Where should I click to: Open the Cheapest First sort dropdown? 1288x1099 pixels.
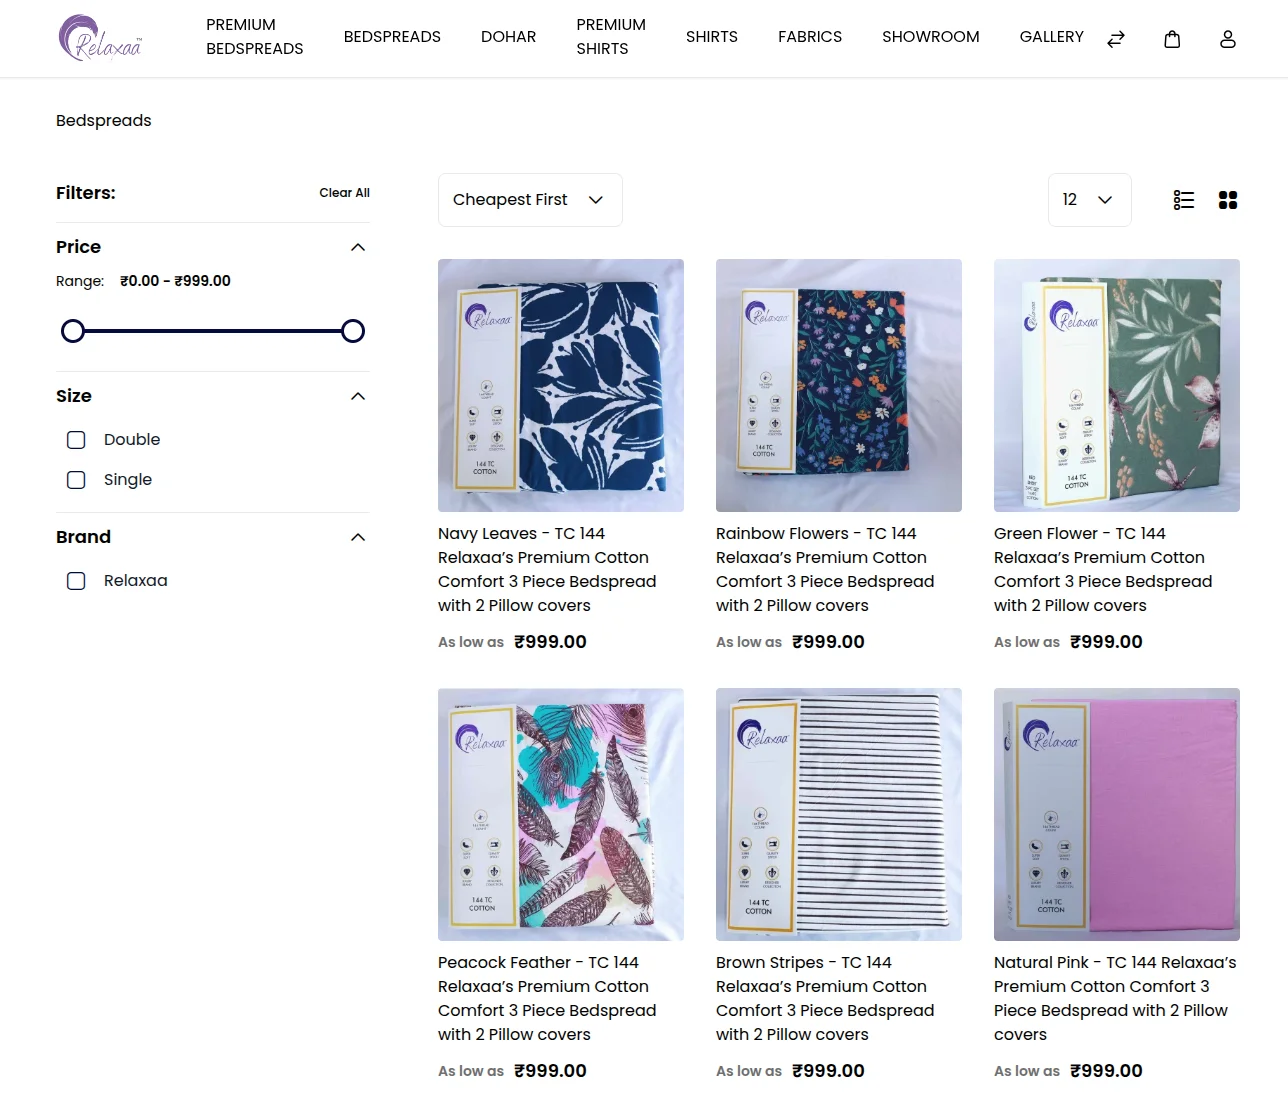pos(530,200)
